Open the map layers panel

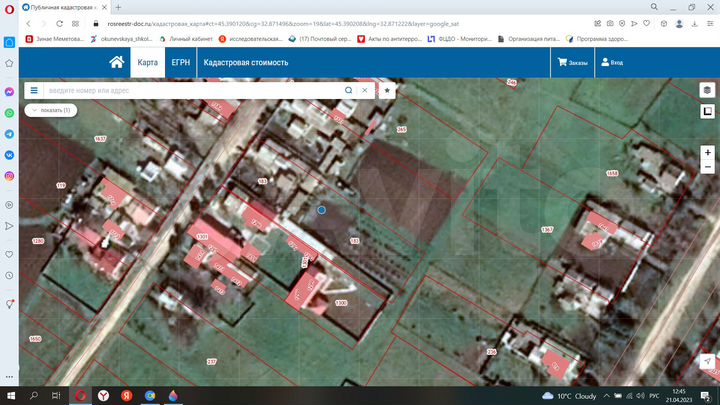pyautogui.click(x=707, y=90)
